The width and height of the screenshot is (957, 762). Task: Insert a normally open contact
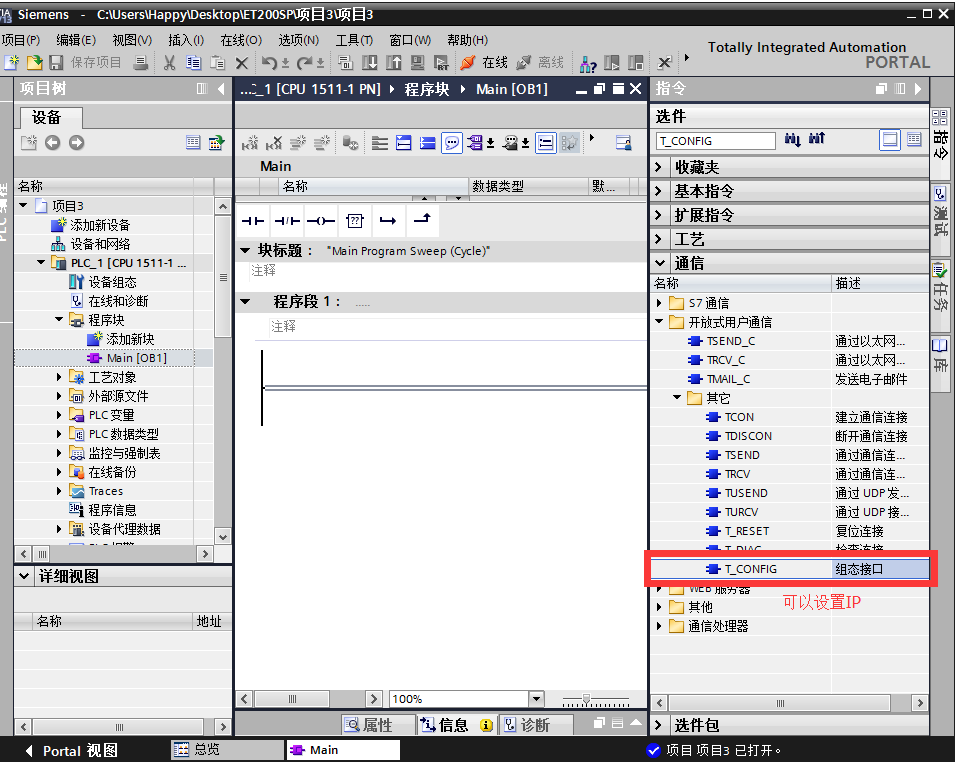tap(253, 220)
